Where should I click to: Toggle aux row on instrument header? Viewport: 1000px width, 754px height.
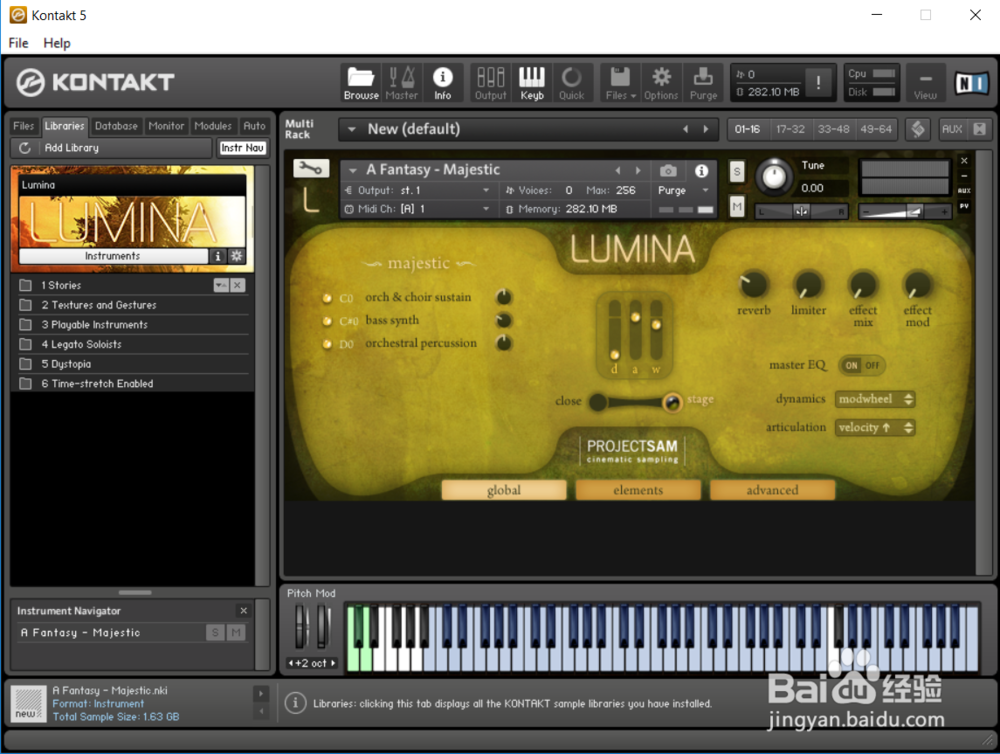point(964,191)
